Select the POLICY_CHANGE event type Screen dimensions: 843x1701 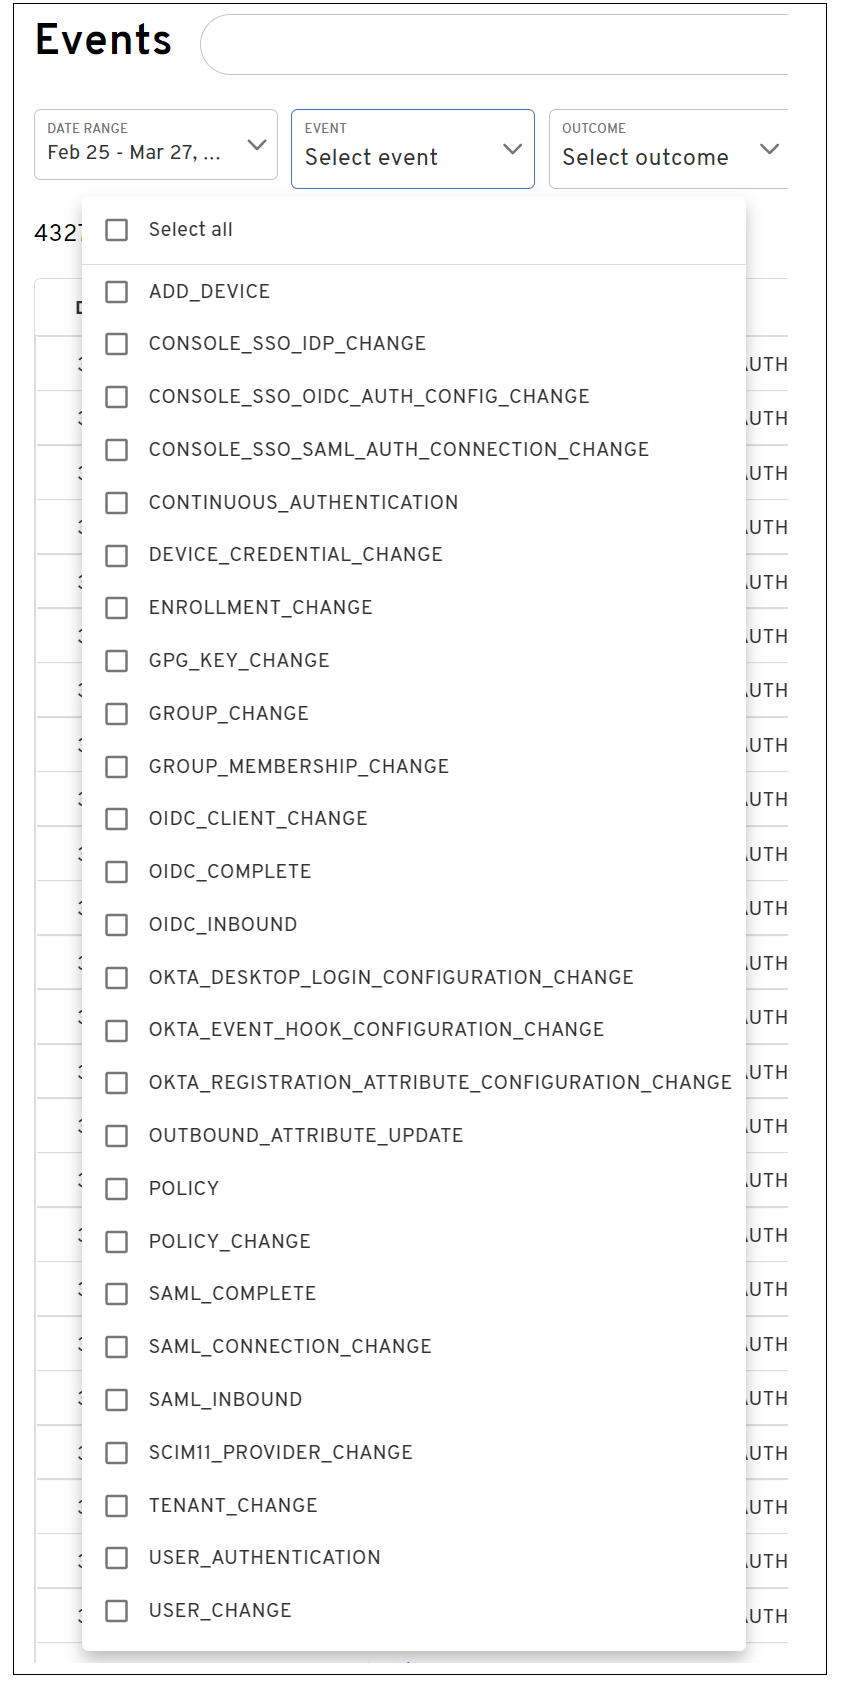[116, 1241]
